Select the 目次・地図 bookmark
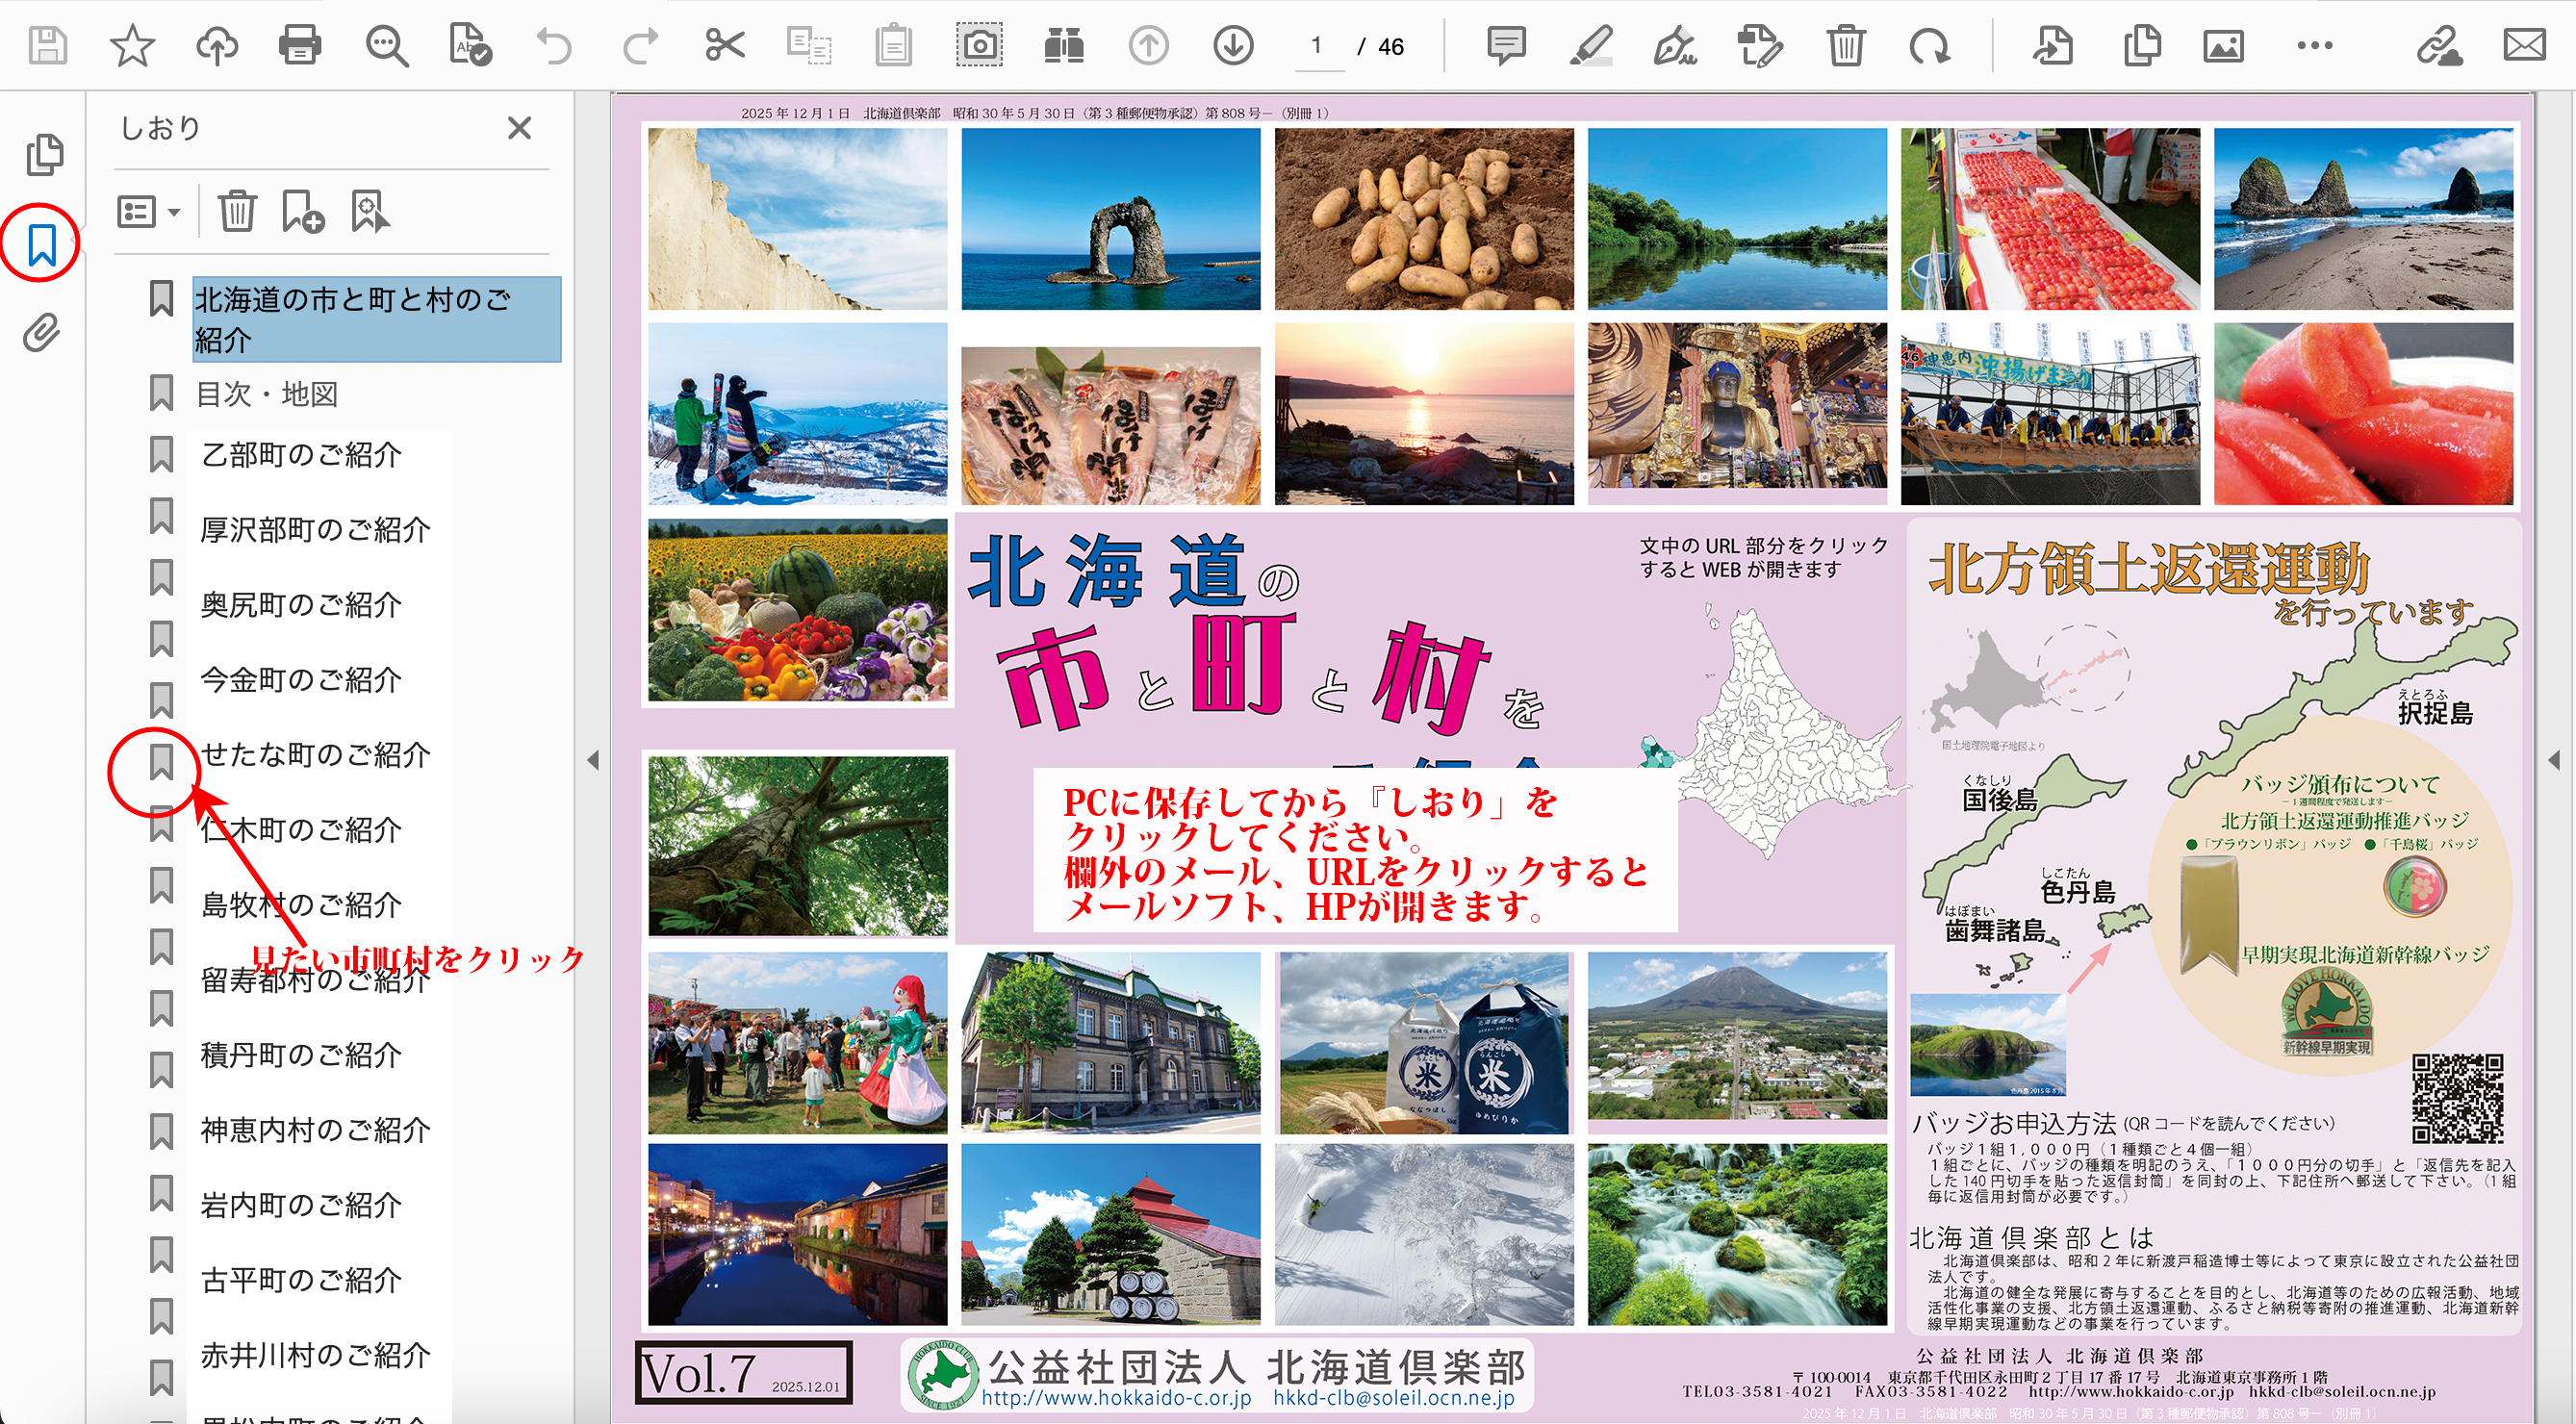 click(x=266, y=394)
